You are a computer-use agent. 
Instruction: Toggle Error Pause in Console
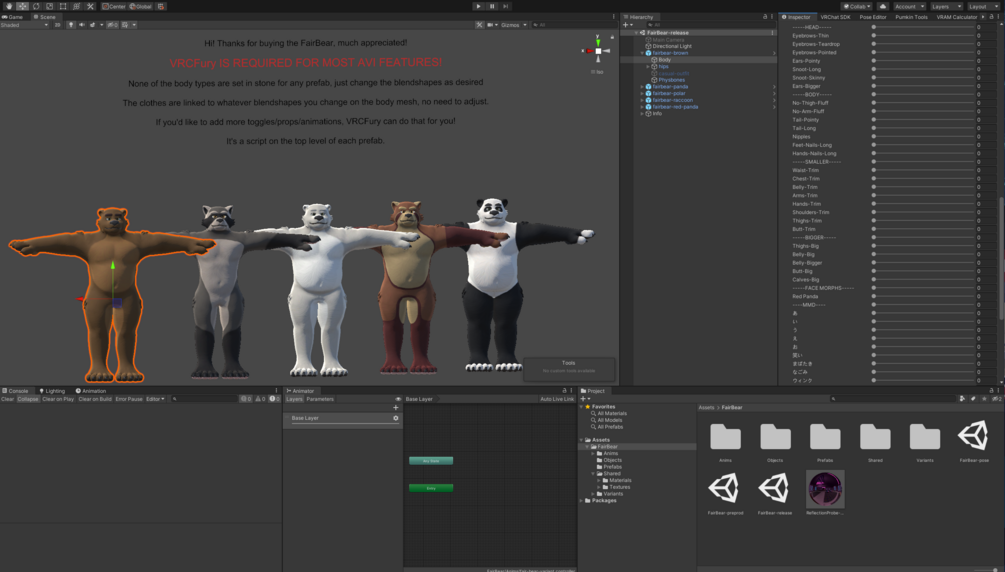(129, 399)
